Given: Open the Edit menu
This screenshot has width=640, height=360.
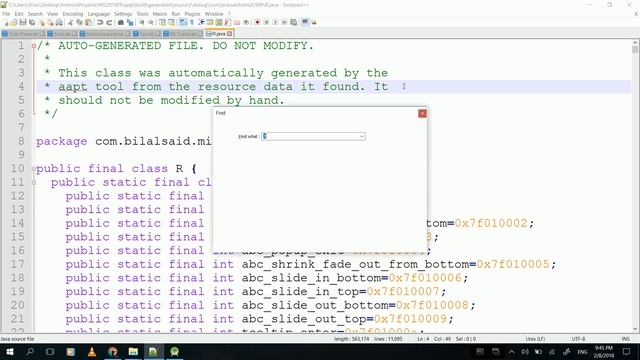Looking at the screenshot, I should pos(19,14).
